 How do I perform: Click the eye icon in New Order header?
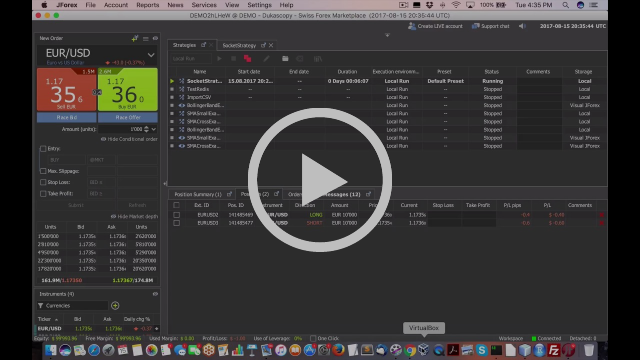coord(155,38)
